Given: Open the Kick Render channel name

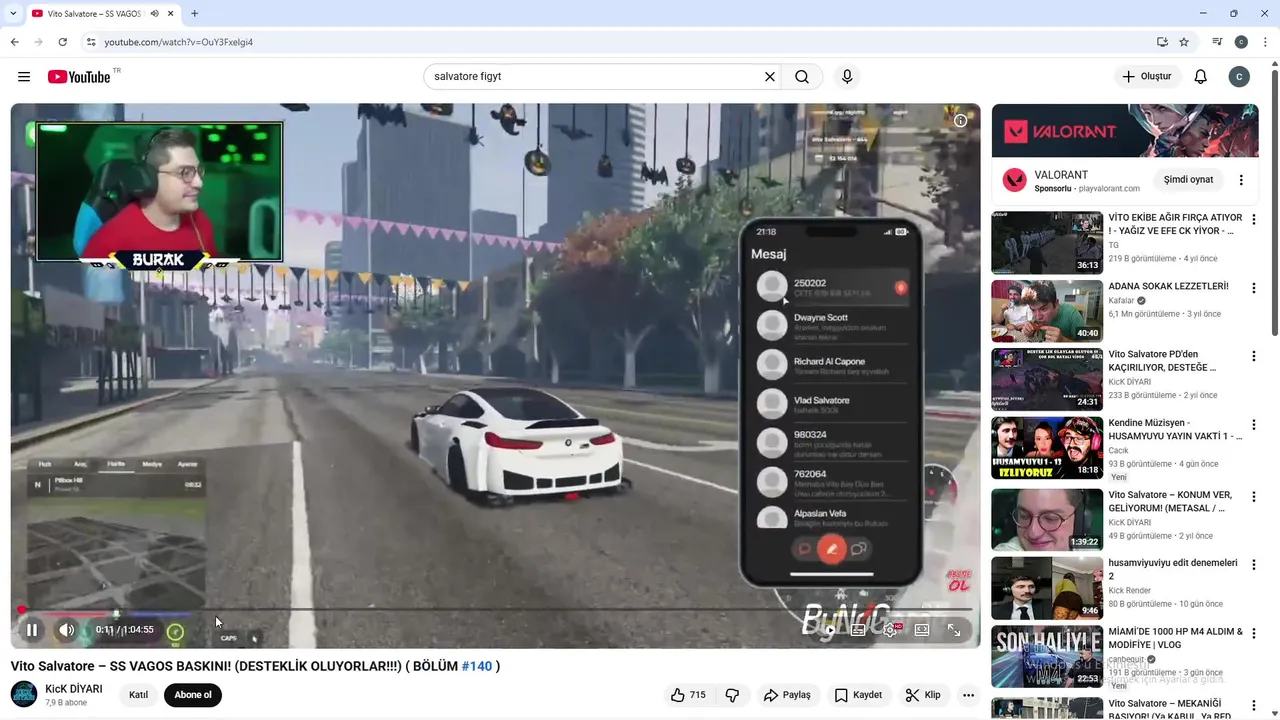Looking at the screenshot, I should tap(1129, 591).
